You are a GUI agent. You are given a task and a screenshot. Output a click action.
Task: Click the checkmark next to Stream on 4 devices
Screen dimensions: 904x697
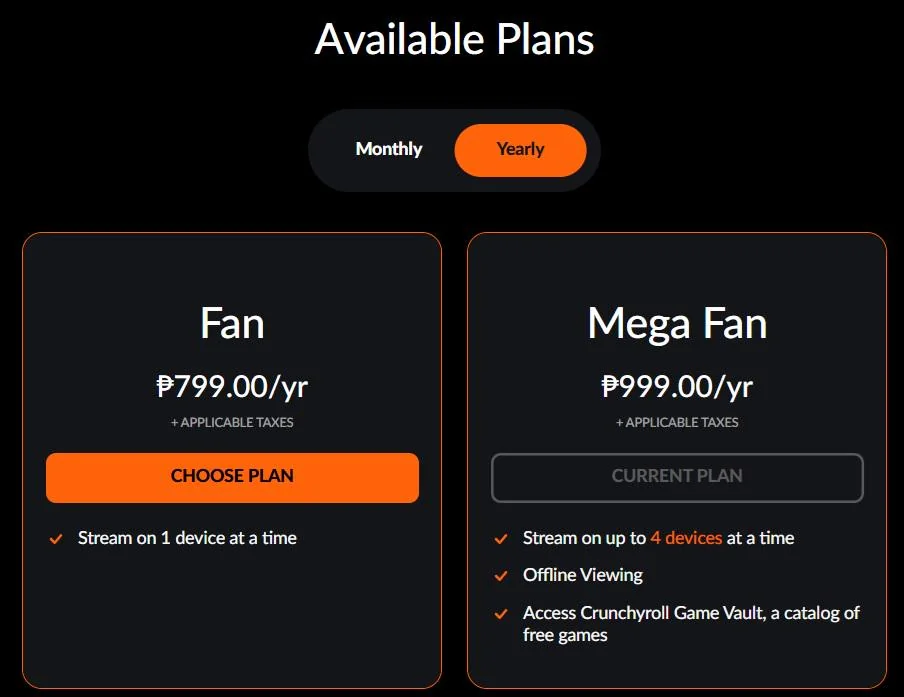click(501, 538)
